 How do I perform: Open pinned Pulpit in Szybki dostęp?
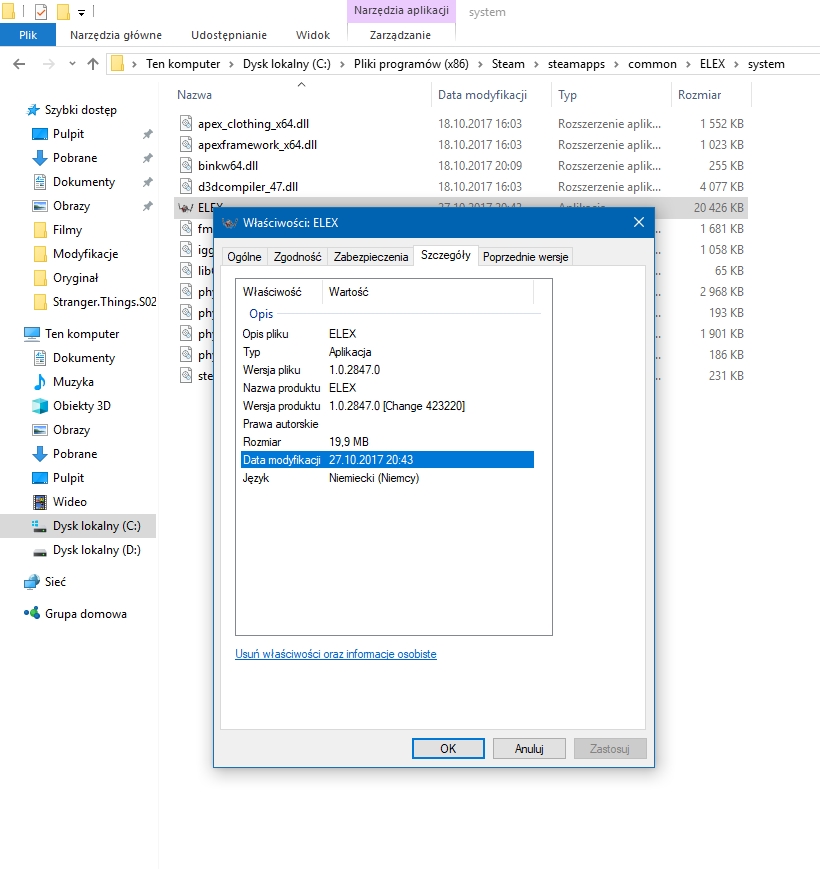pyautogui.click(x=68, y=134)
